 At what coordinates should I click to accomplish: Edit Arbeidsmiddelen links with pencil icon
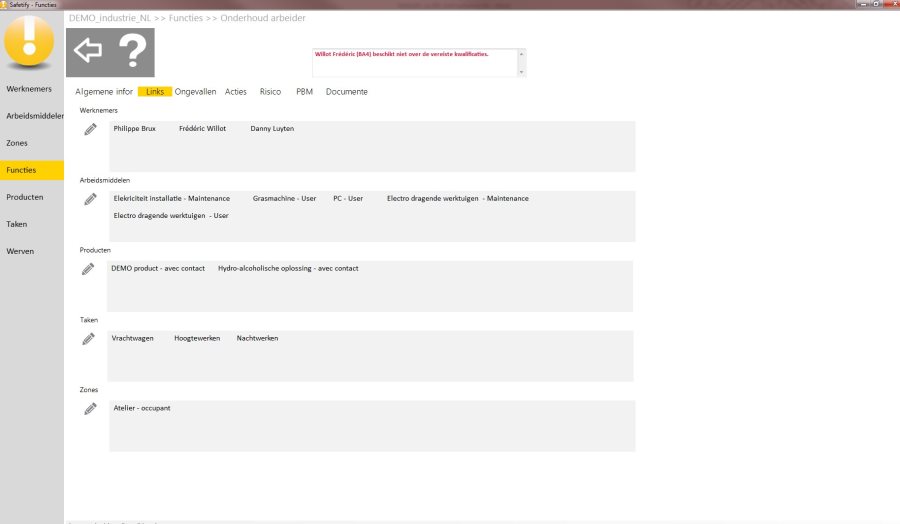tap(90, 199)
